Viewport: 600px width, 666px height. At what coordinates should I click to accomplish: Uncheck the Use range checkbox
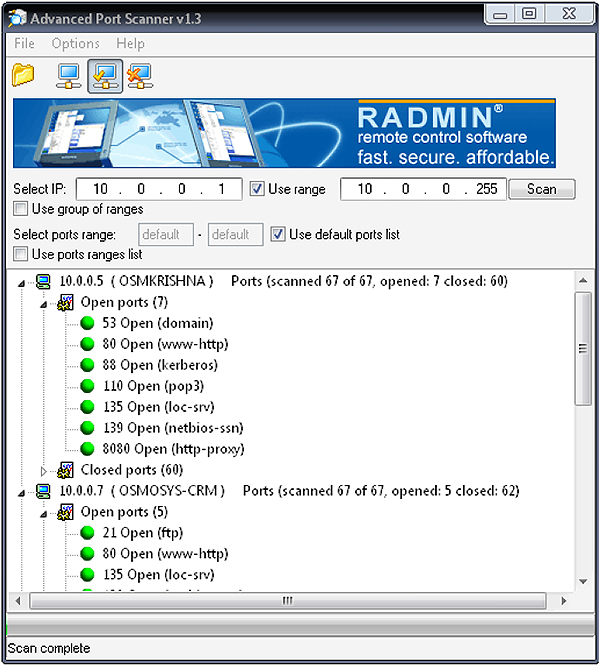[257, 189]
